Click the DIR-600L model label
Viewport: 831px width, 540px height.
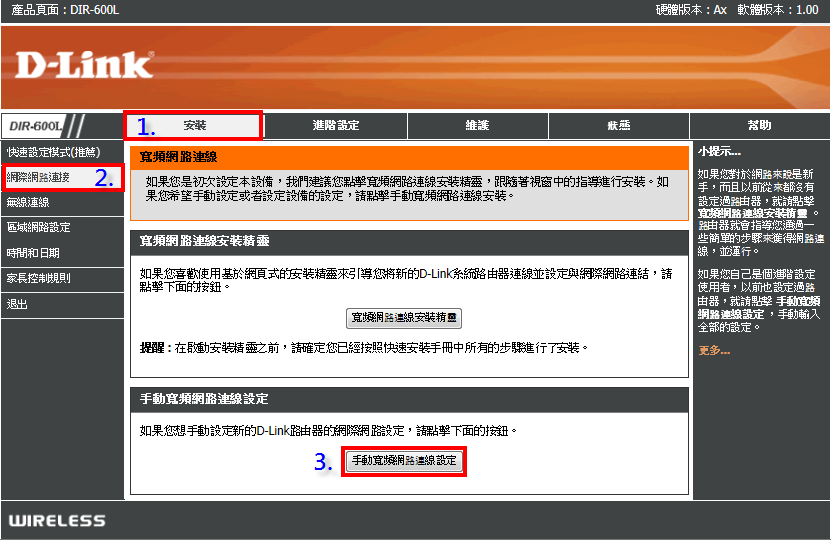[36, 126]
